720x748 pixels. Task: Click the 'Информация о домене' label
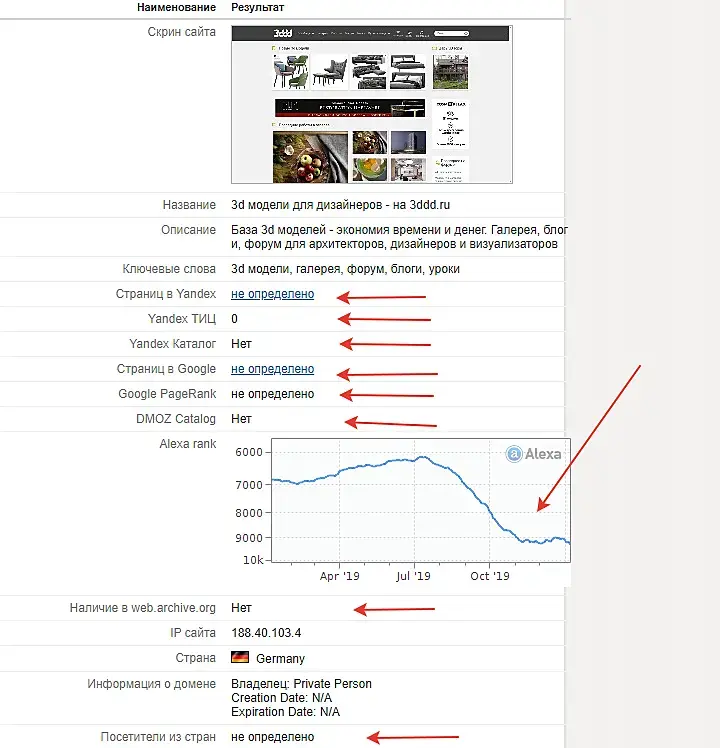tap(152, 684)
